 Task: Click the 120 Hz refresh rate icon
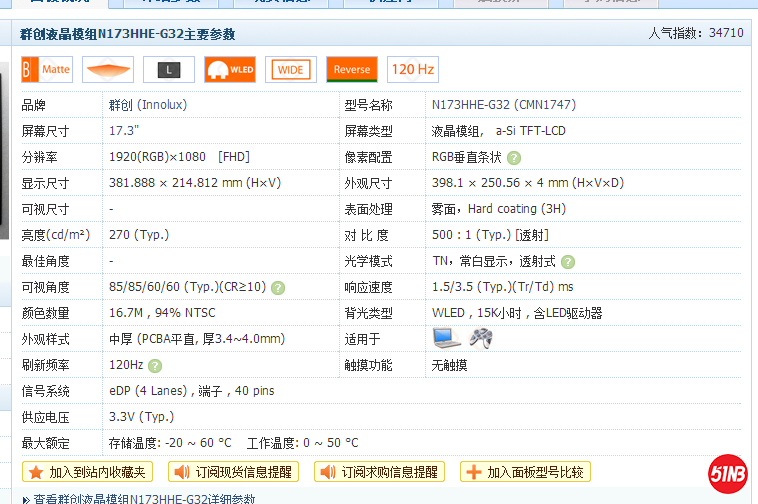(412, 70)
